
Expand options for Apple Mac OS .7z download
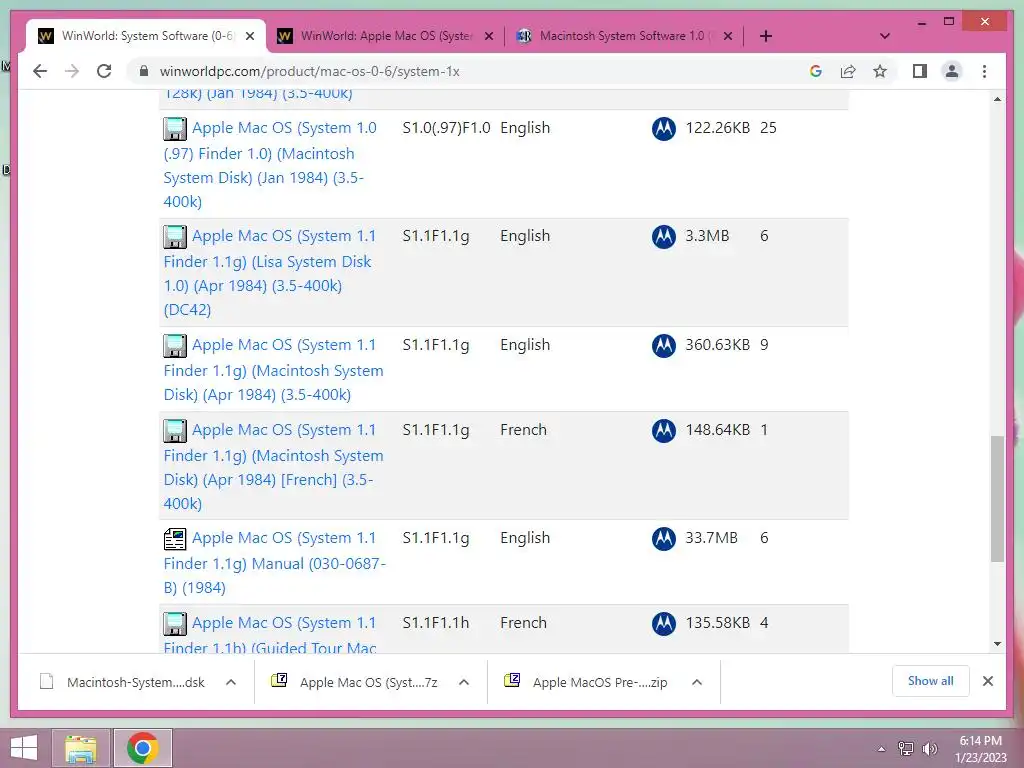tap(464, 682)
